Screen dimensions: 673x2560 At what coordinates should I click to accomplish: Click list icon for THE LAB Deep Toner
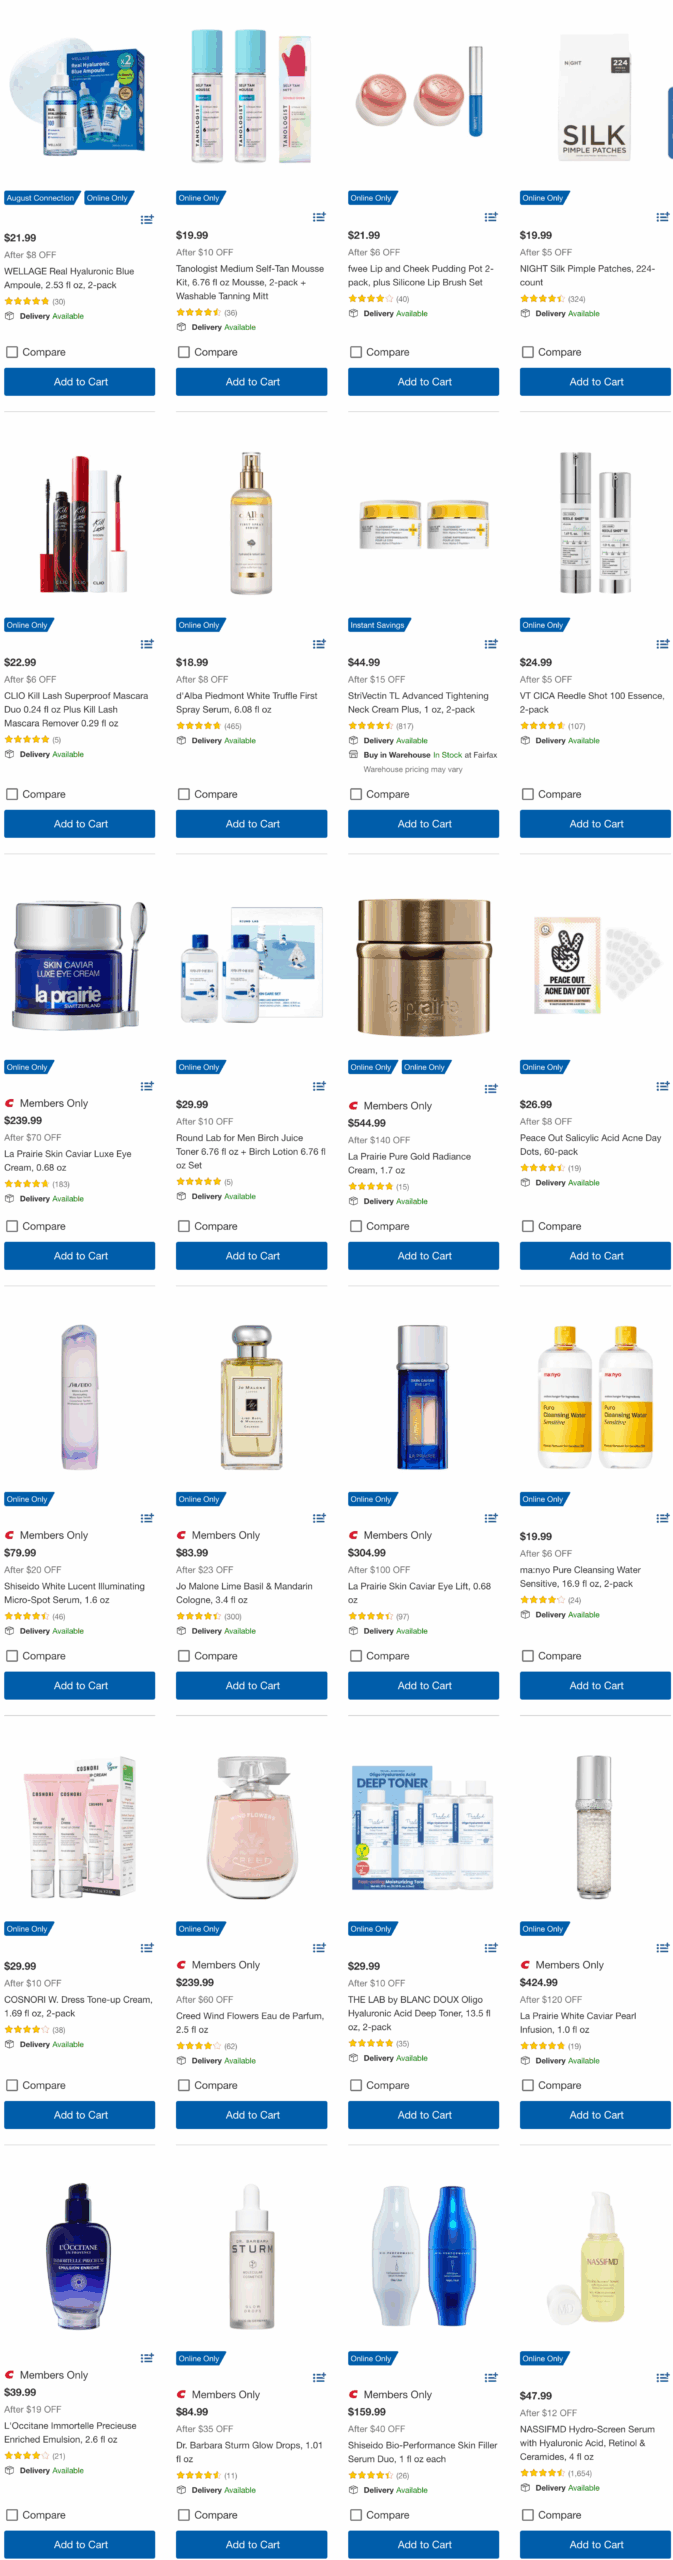[x=491, y=1948]
